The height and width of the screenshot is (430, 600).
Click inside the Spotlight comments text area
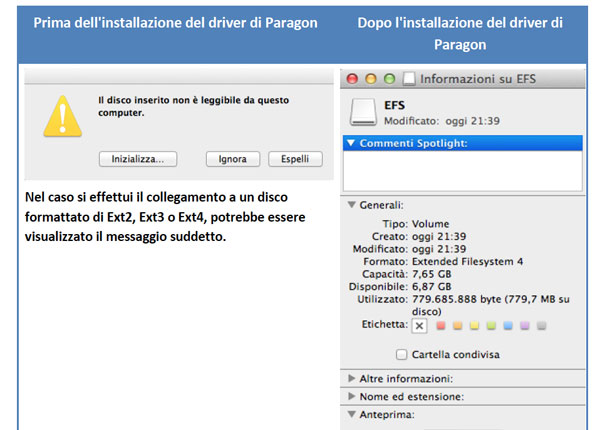tap(463, 171)
